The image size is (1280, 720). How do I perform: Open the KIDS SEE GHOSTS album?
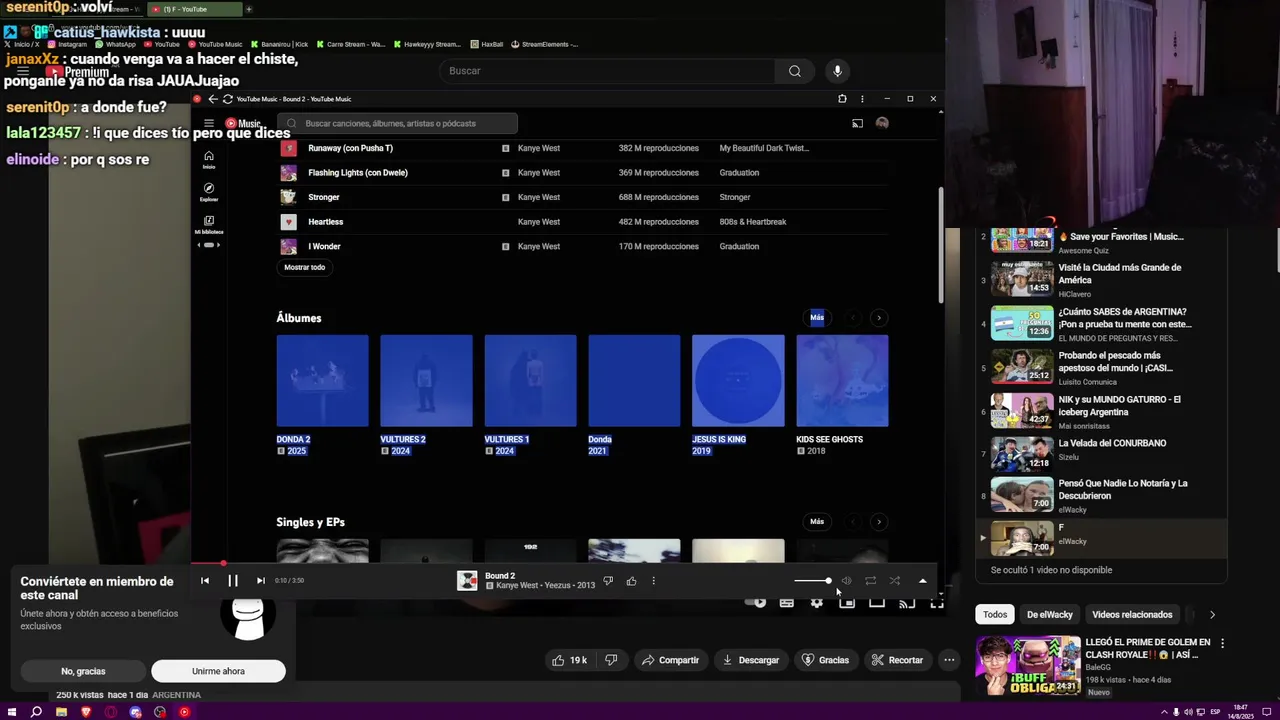(842, 381)
